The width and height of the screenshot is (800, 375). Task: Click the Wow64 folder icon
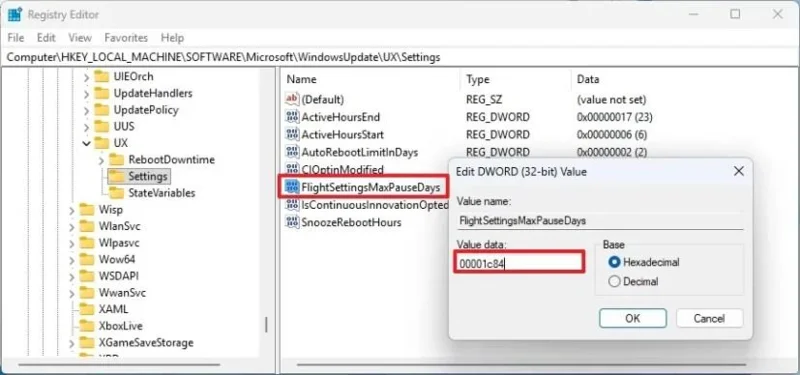[87, 259]
